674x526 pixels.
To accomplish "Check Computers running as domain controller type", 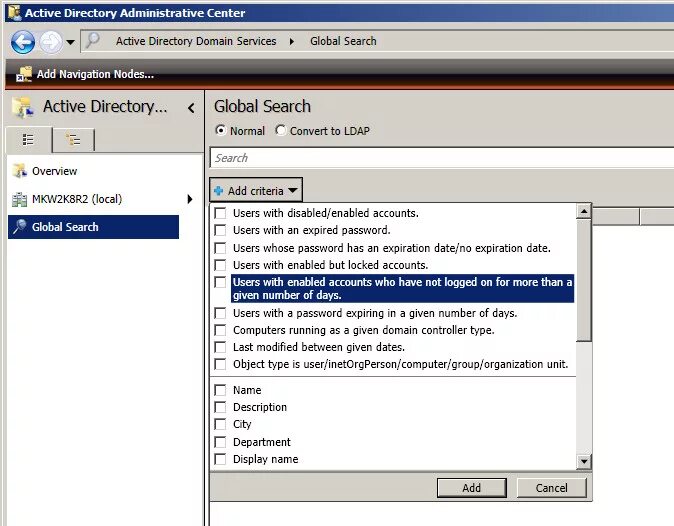I will click(x=220, y=330).
